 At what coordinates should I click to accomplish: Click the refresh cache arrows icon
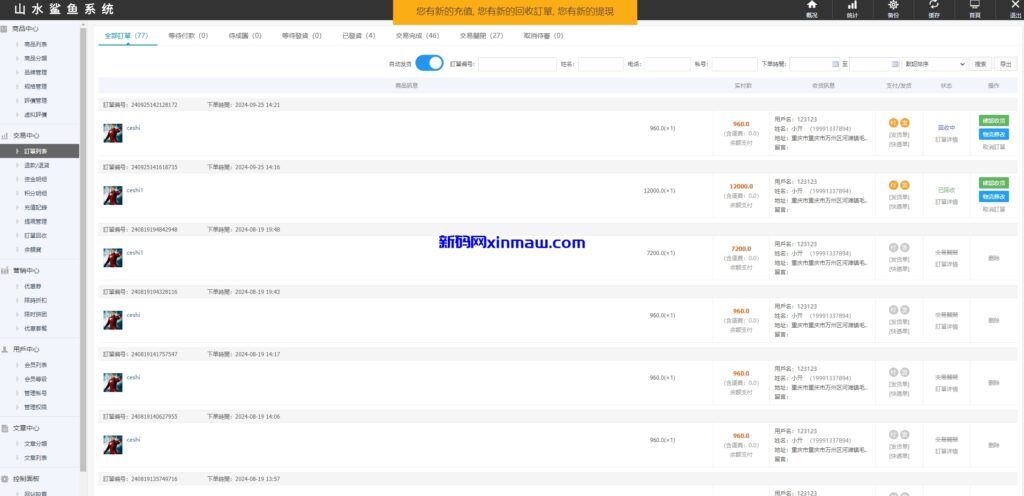[933, 6]
